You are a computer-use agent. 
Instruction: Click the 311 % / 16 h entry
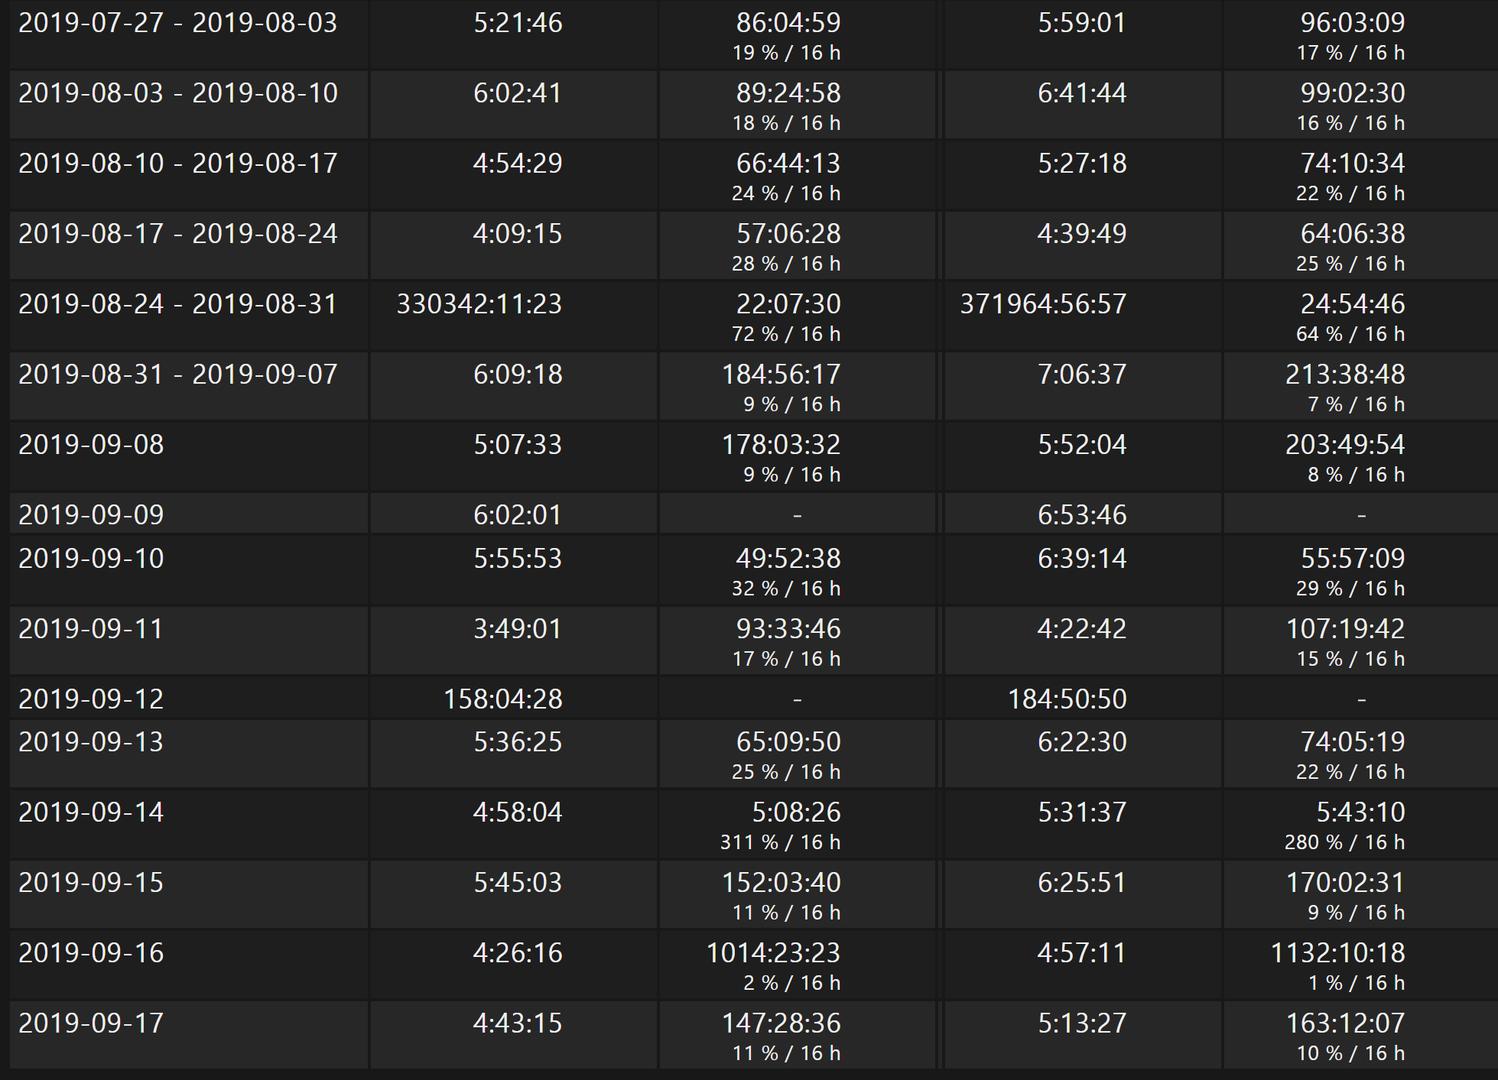(x=780, y=842)
